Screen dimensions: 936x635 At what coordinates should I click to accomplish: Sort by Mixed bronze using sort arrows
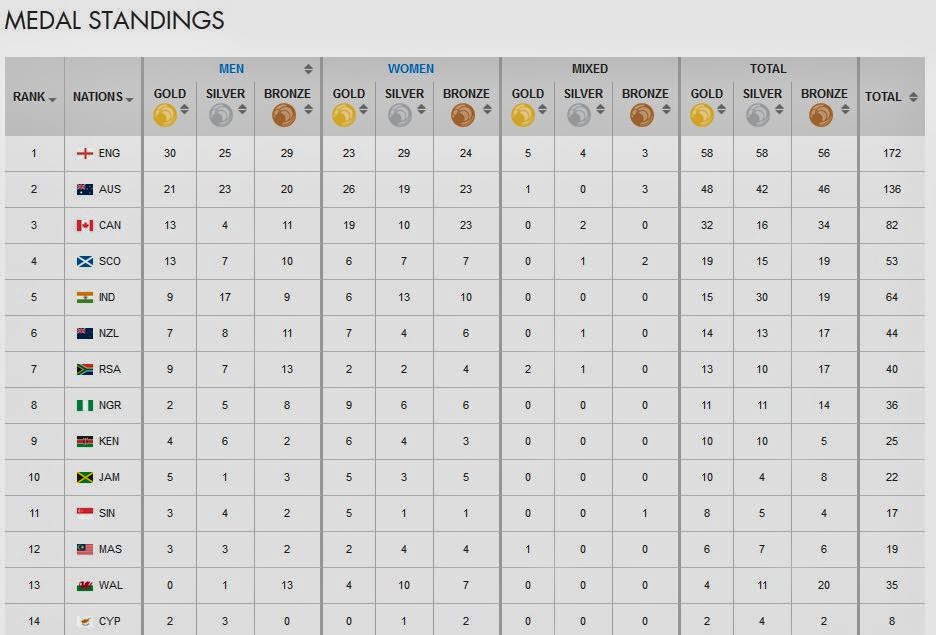pos(666,109)
